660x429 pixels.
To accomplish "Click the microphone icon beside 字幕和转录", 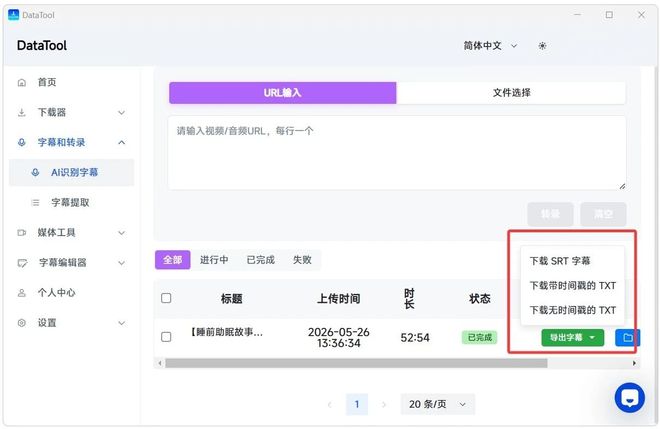I will point(22,142).
